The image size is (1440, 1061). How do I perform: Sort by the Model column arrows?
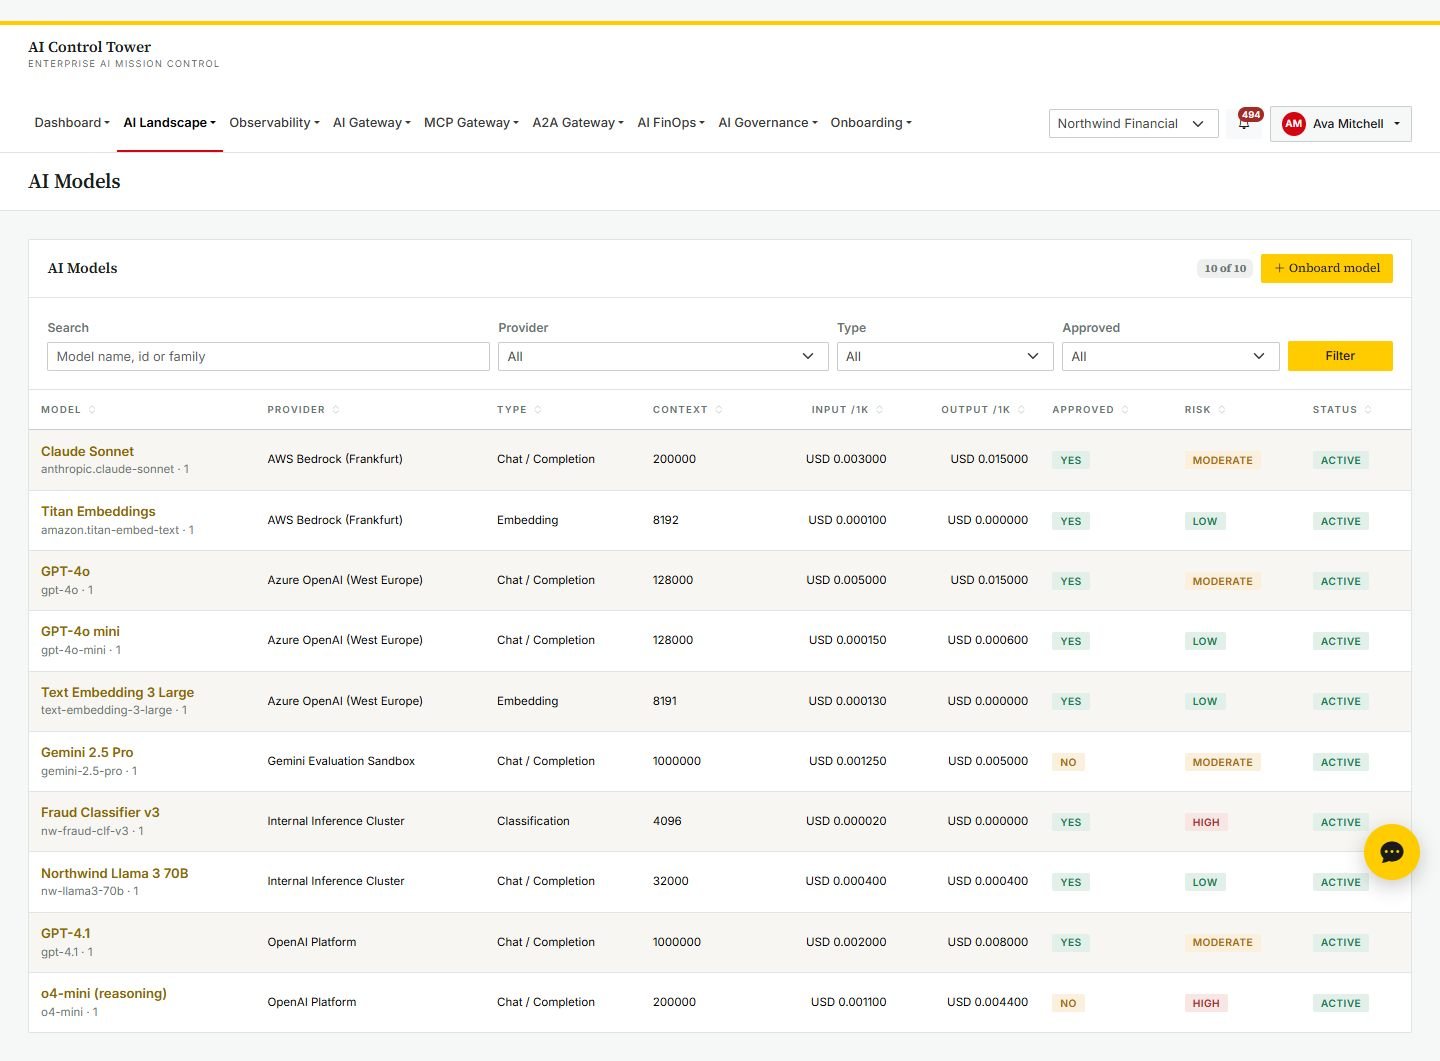click(x=92, y=410)
